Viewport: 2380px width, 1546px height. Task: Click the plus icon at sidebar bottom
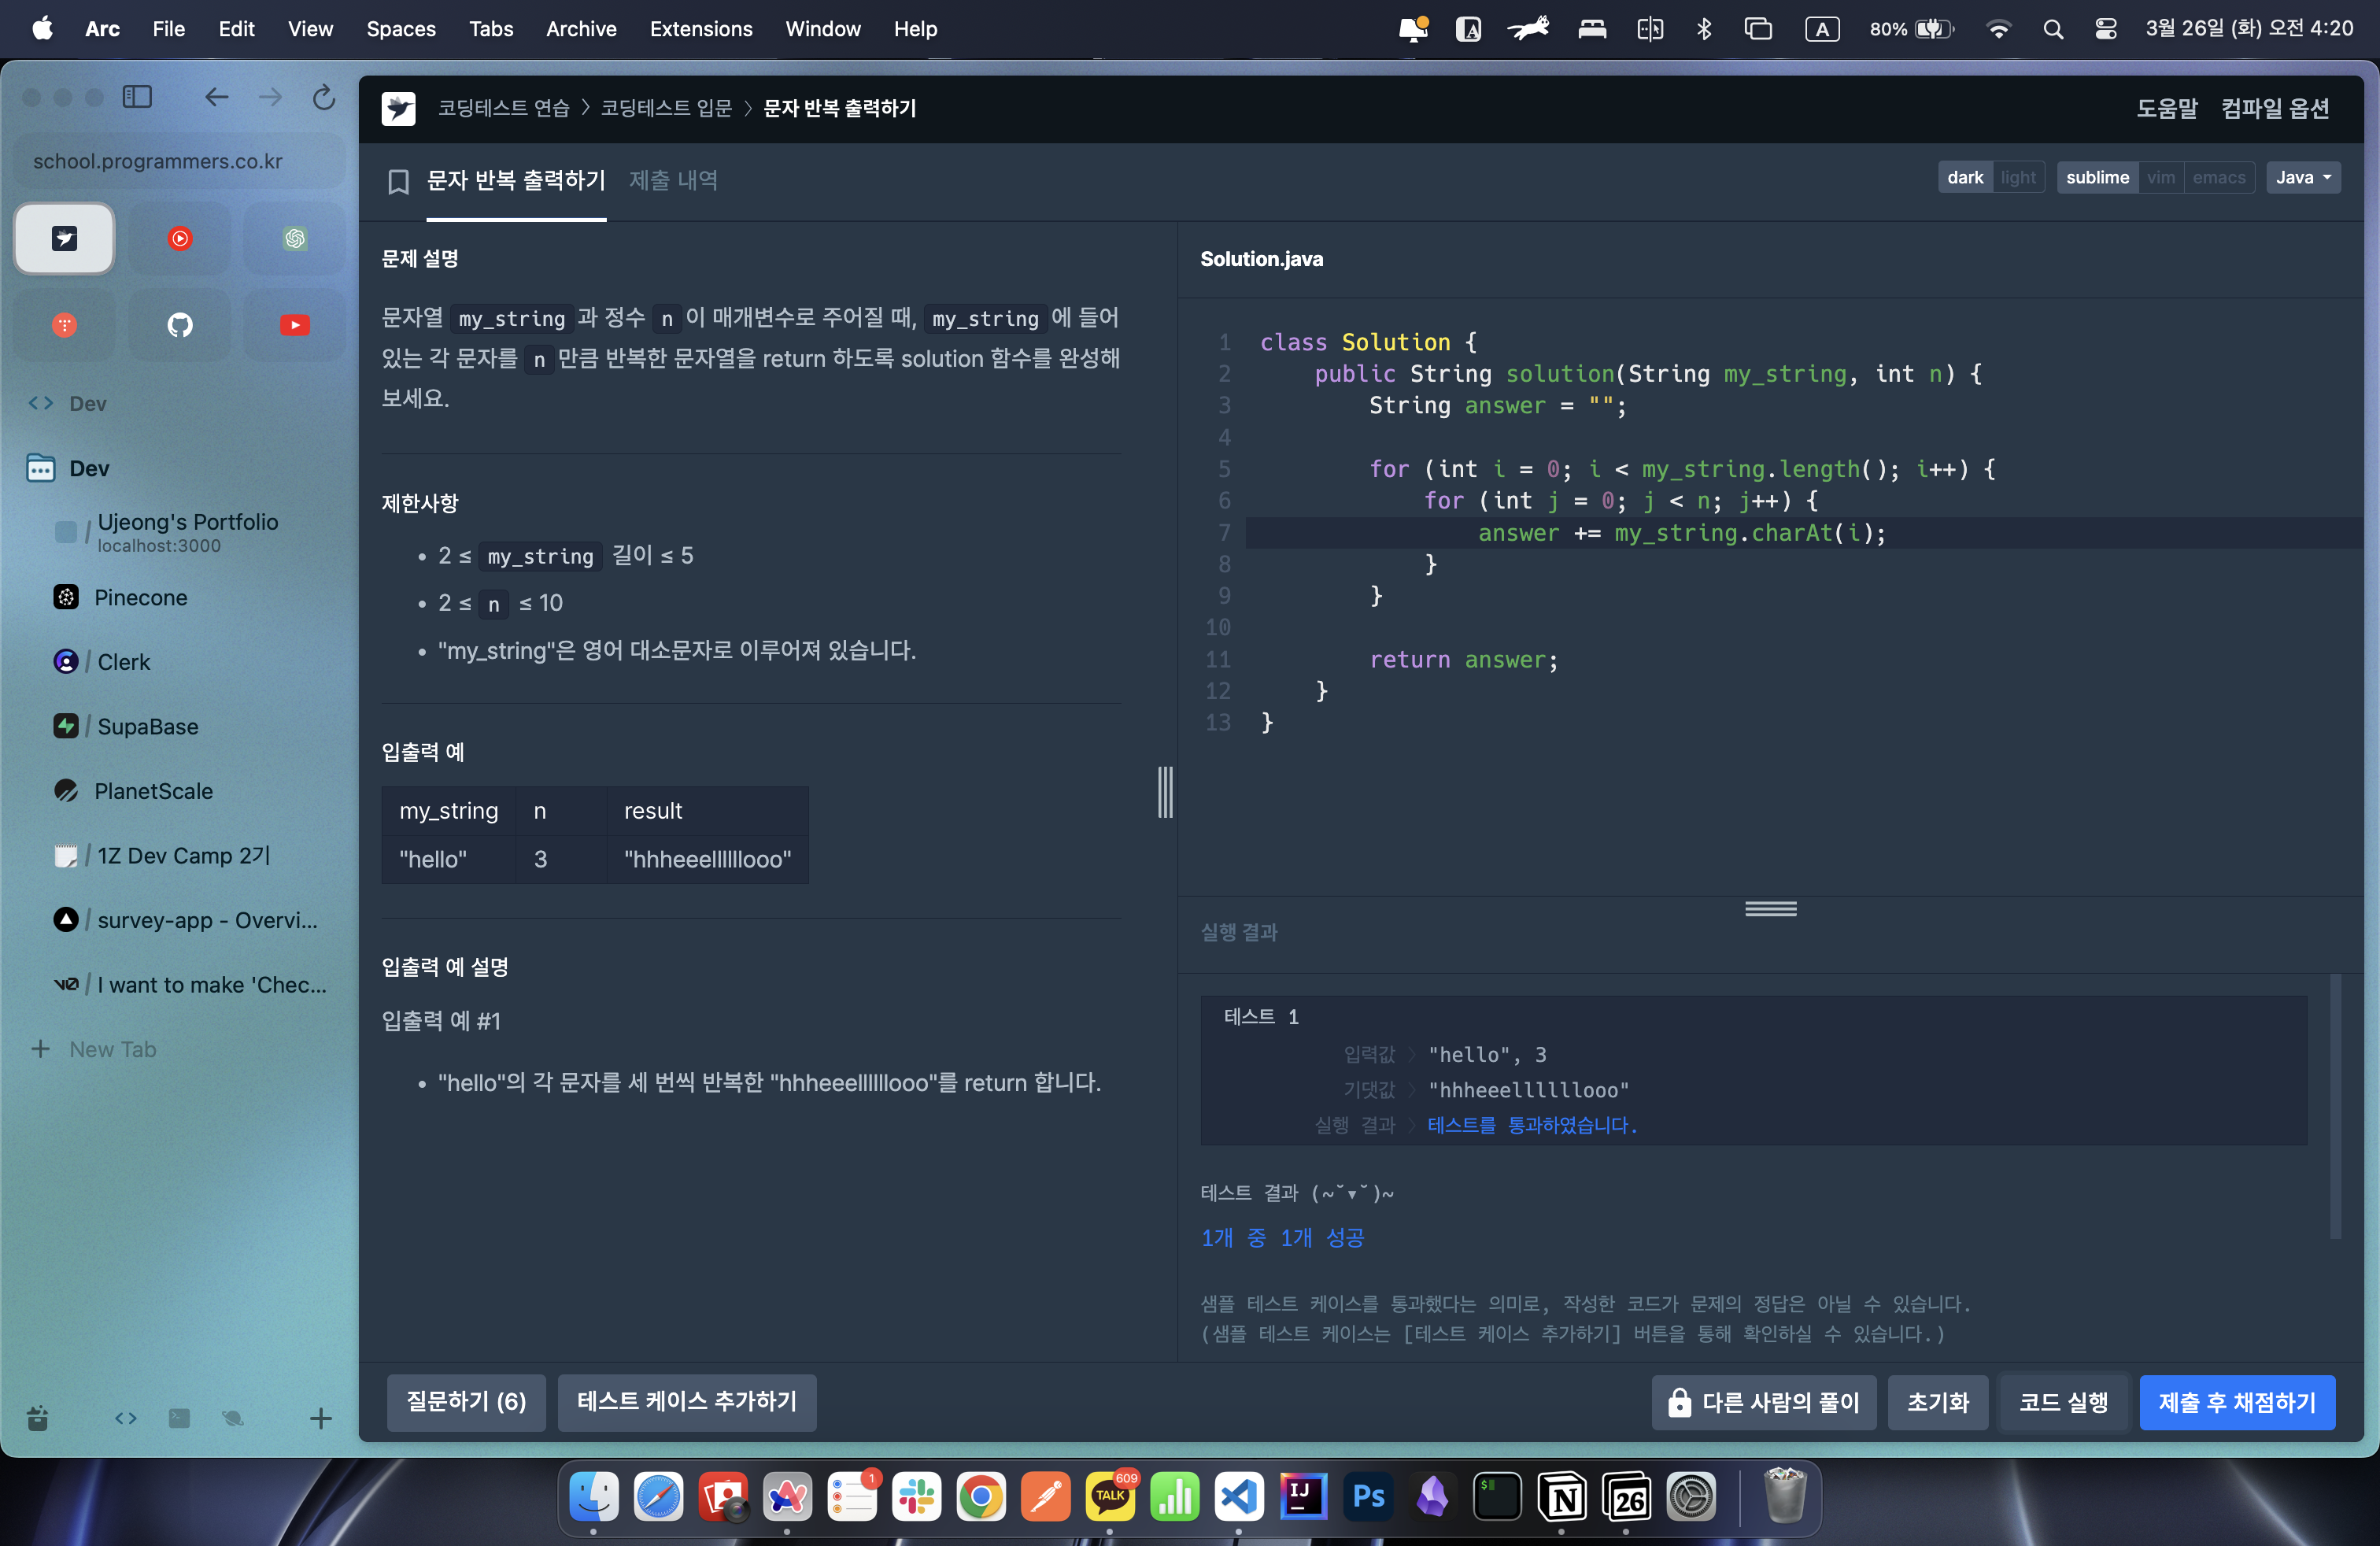(x=320, y=1418)
